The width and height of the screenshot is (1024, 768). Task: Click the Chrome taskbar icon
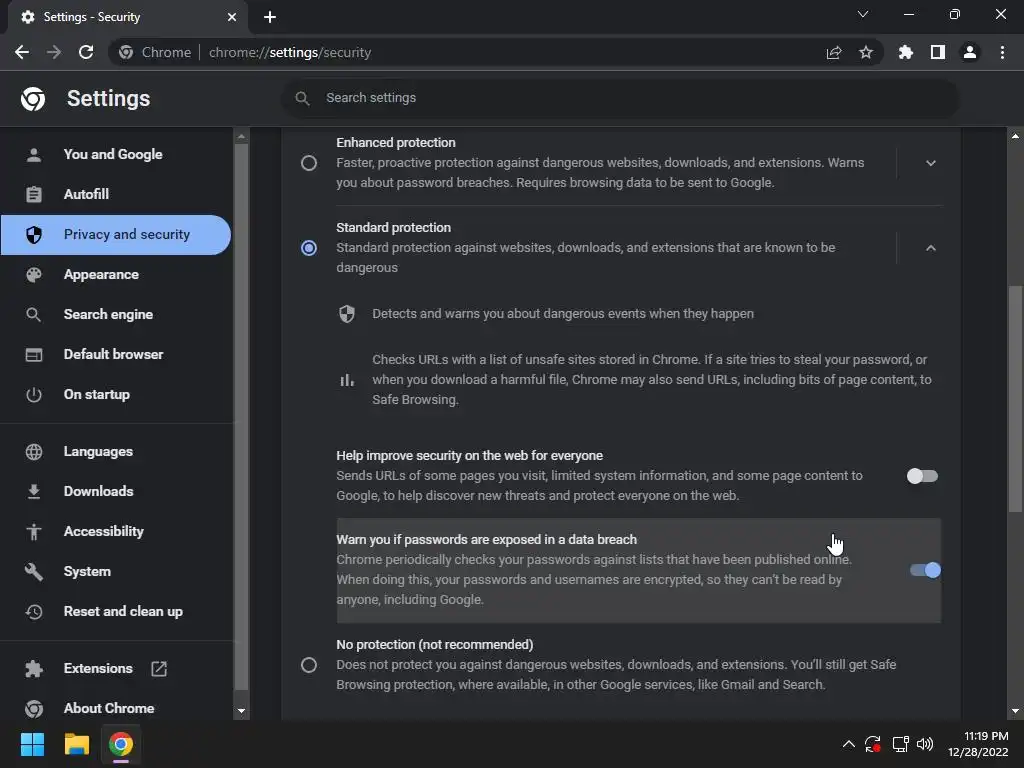(x=121, y=744)
